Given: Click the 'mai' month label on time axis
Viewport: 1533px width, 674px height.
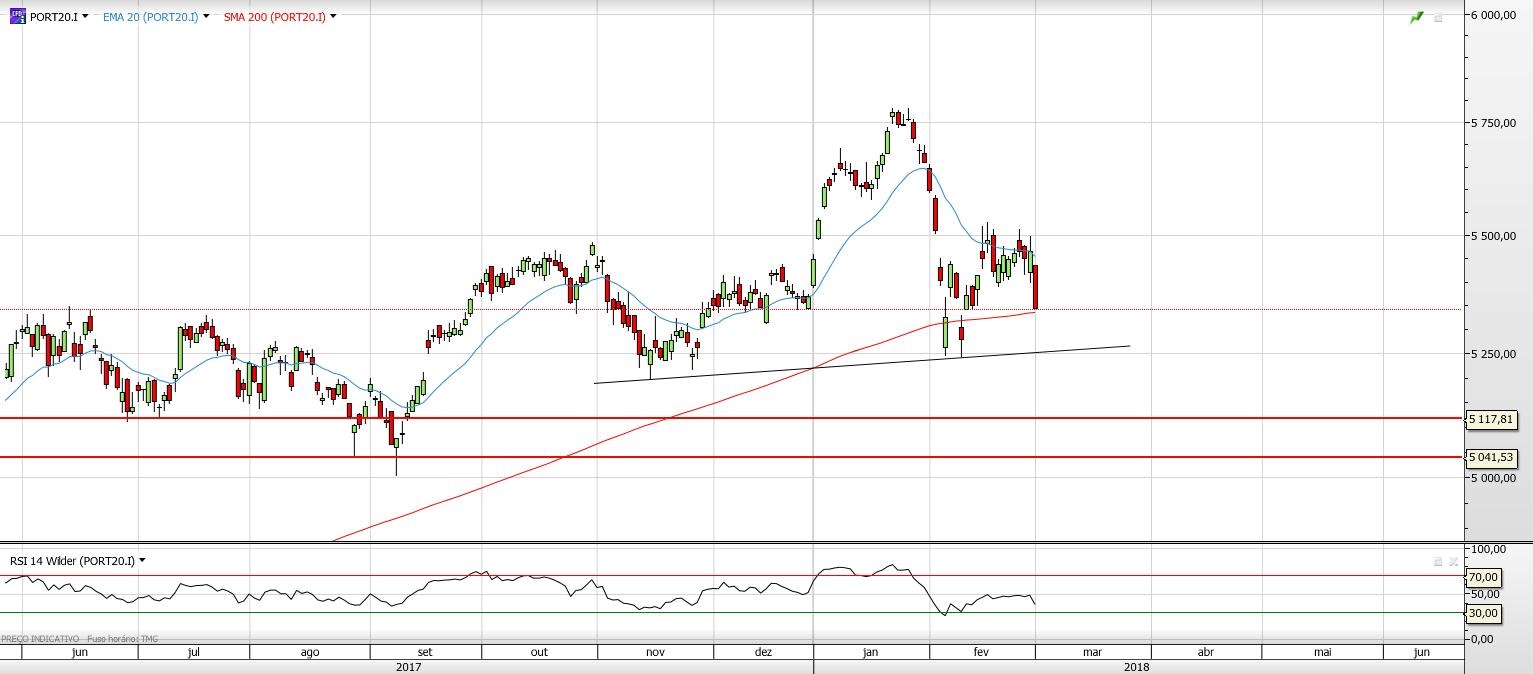Looking at the screenshot, I should pos(1323,652).
